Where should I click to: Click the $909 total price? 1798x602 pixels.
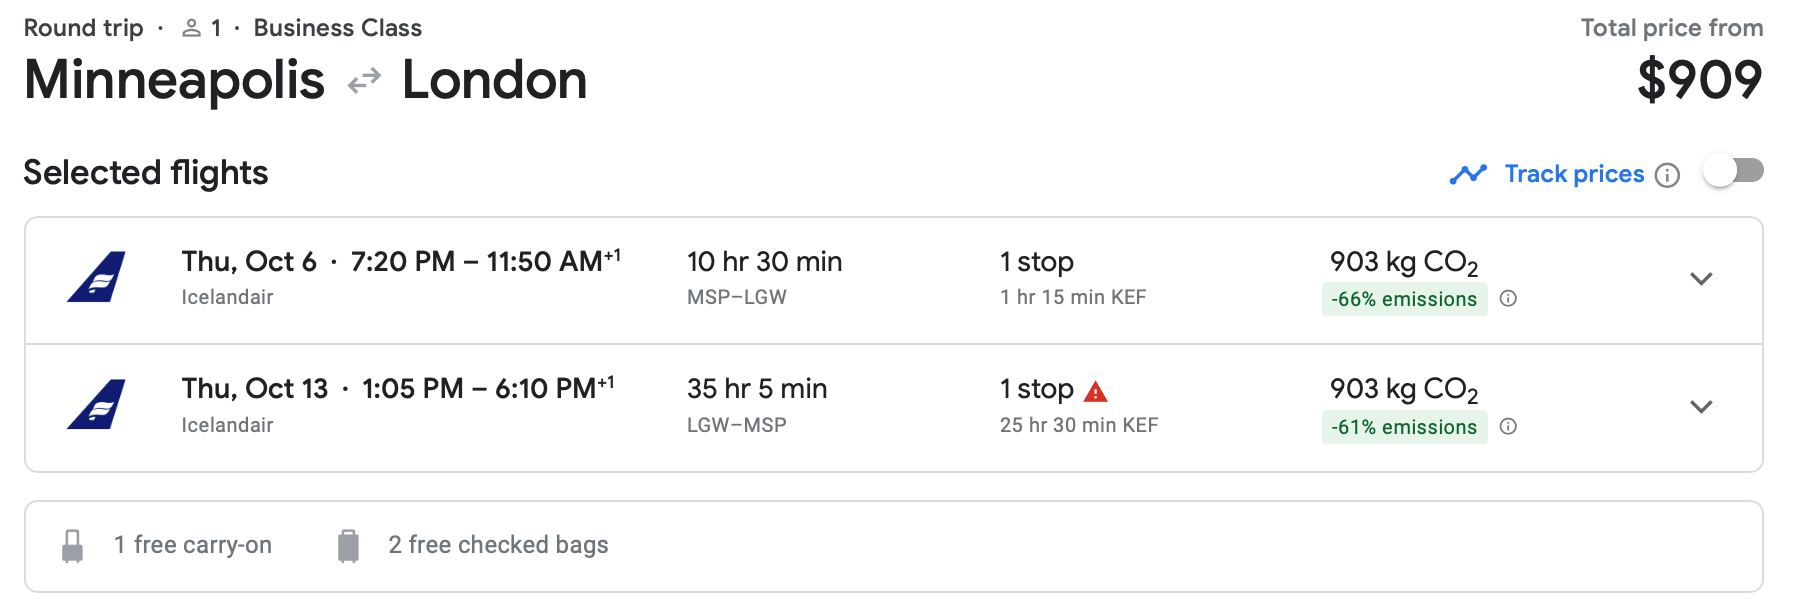coord(1699,80)
